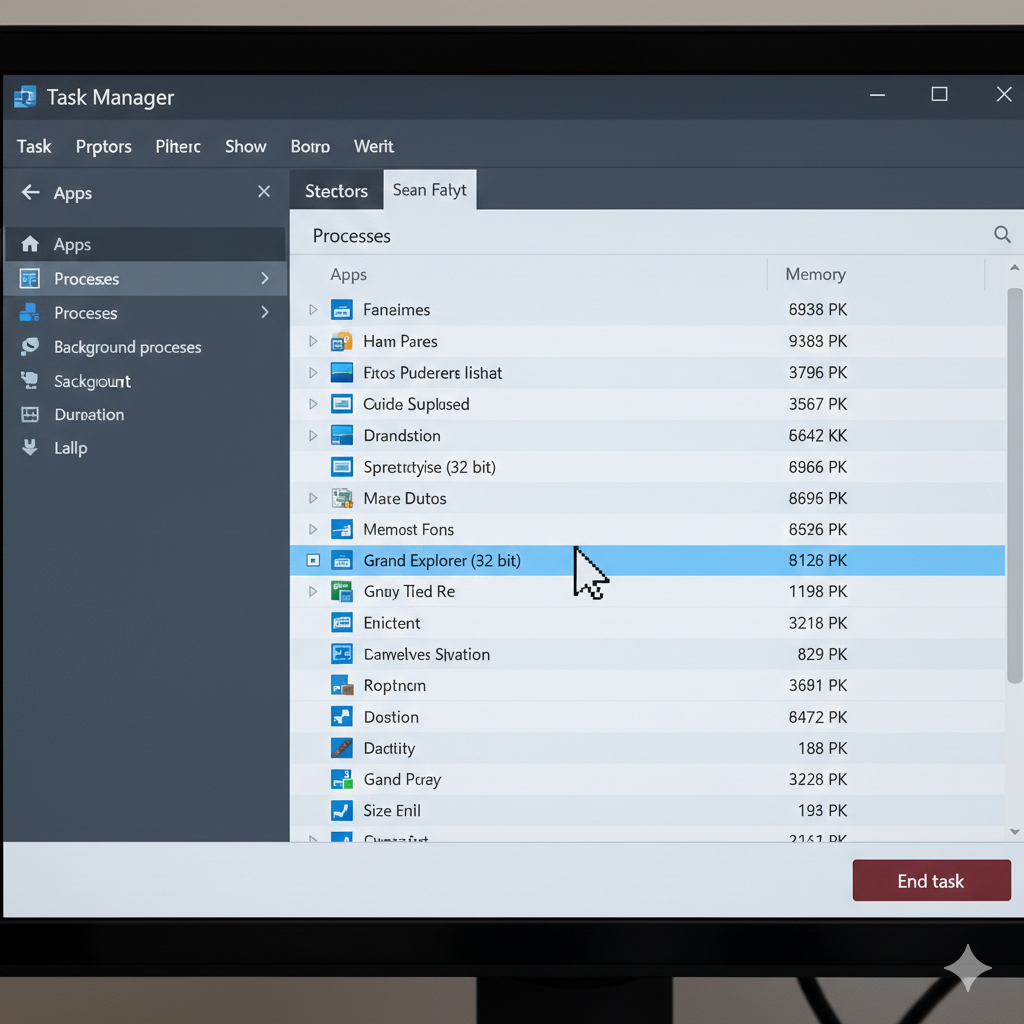The image size is (1024, 1024).
Task: Click the Grand Explorer (32 bit) icon
Action: (342, 560)
